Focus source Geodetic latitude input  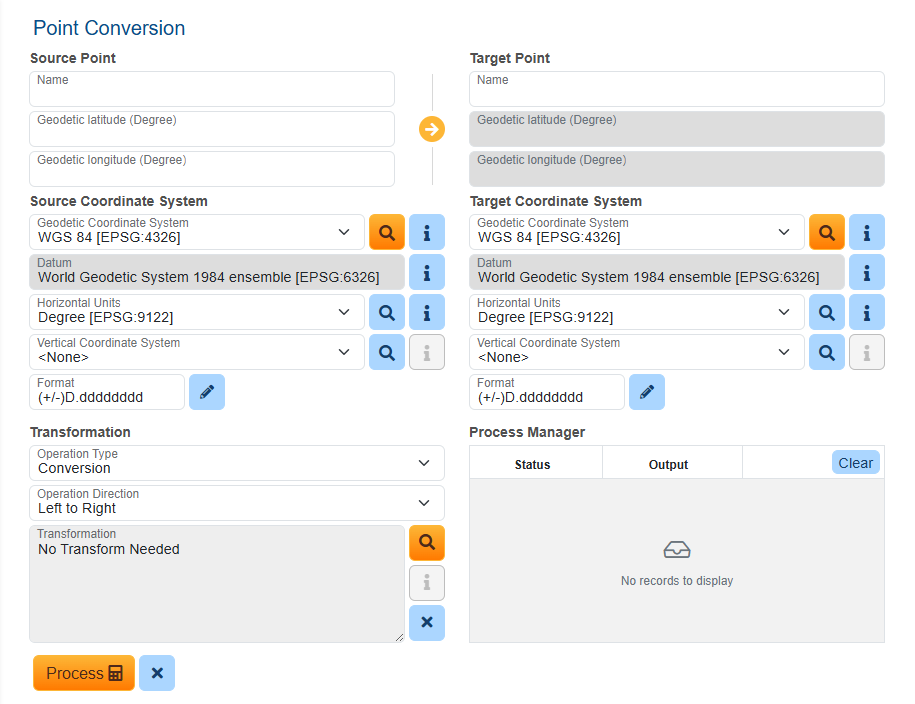(212, 129)
